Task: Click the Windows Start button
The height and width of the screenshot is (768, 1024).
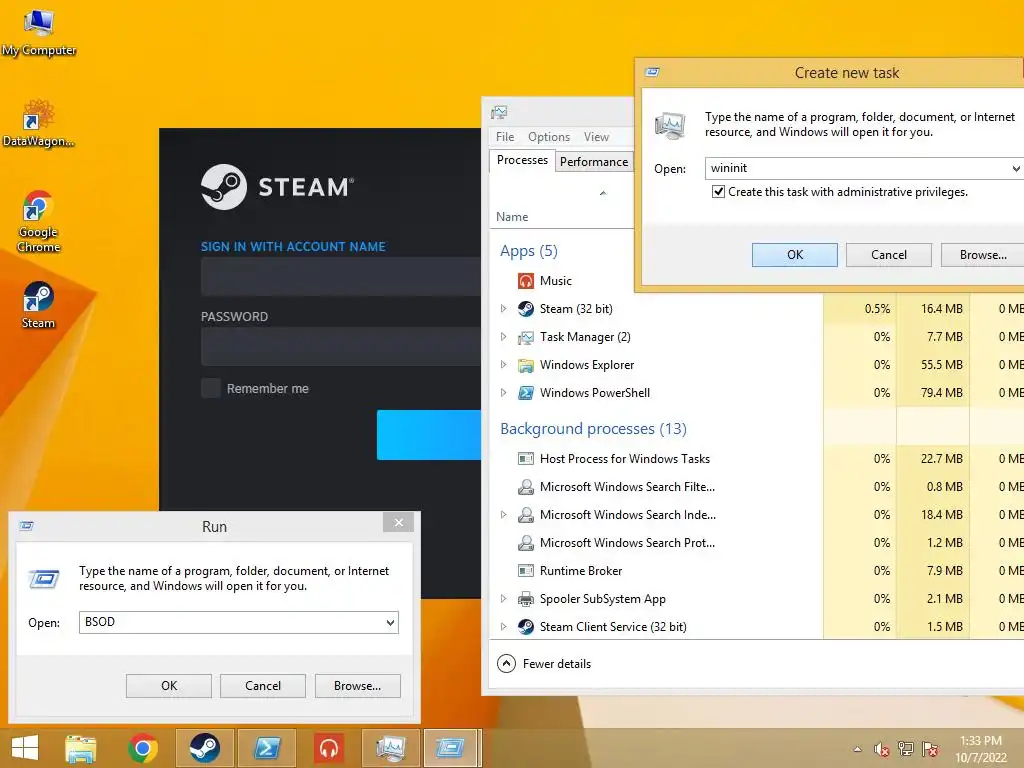Action: (x=25, y=748)
